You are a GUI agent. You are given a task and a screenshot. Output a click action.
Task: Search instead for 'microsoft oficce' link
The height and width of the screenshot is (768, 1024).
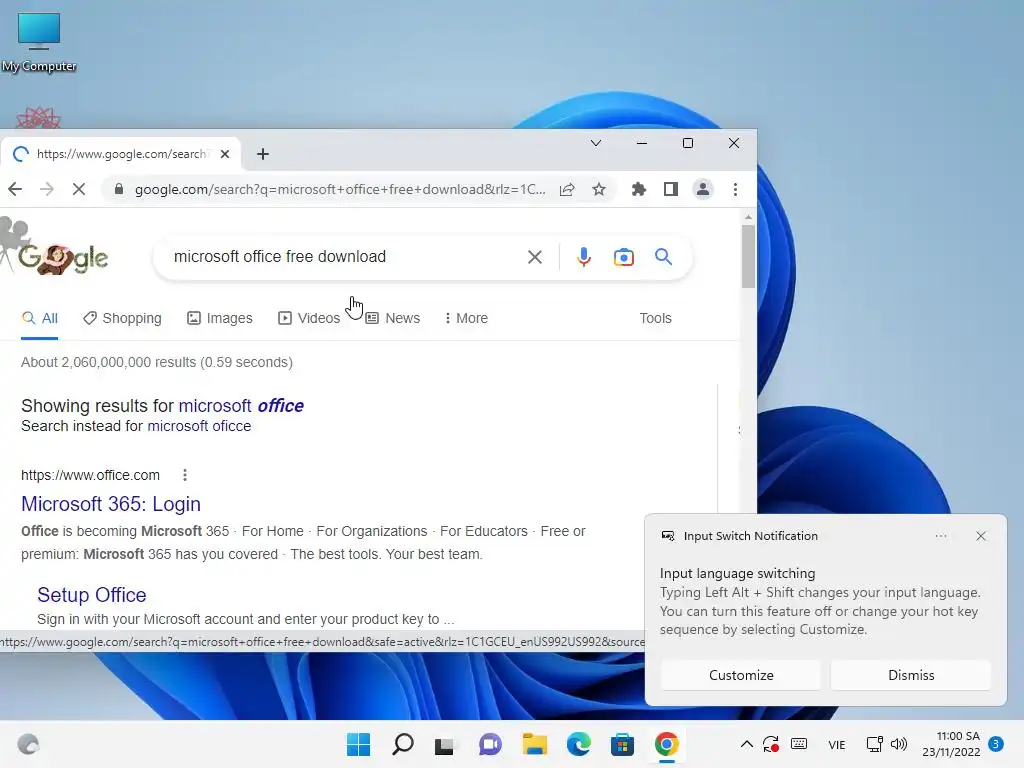tap(199, 426)
